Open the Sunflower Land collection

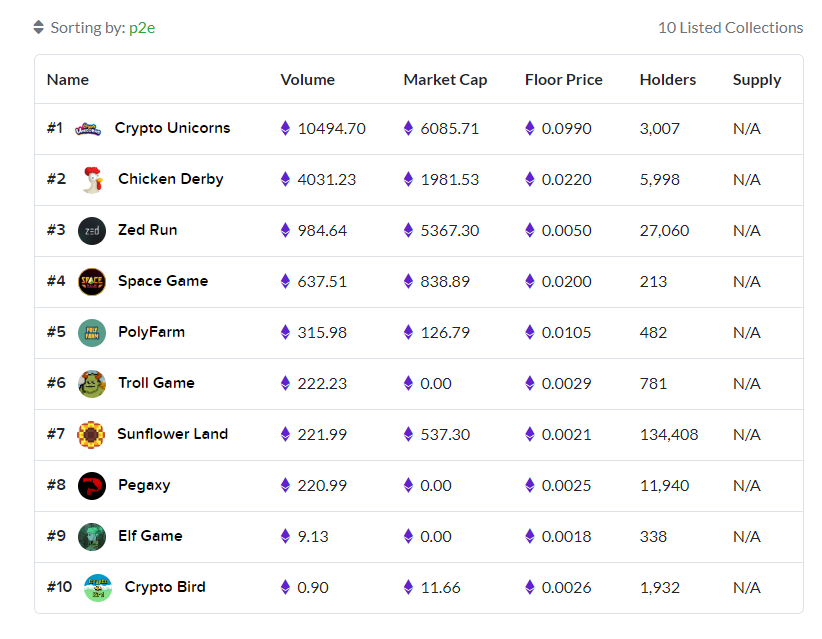click(172, 434)
